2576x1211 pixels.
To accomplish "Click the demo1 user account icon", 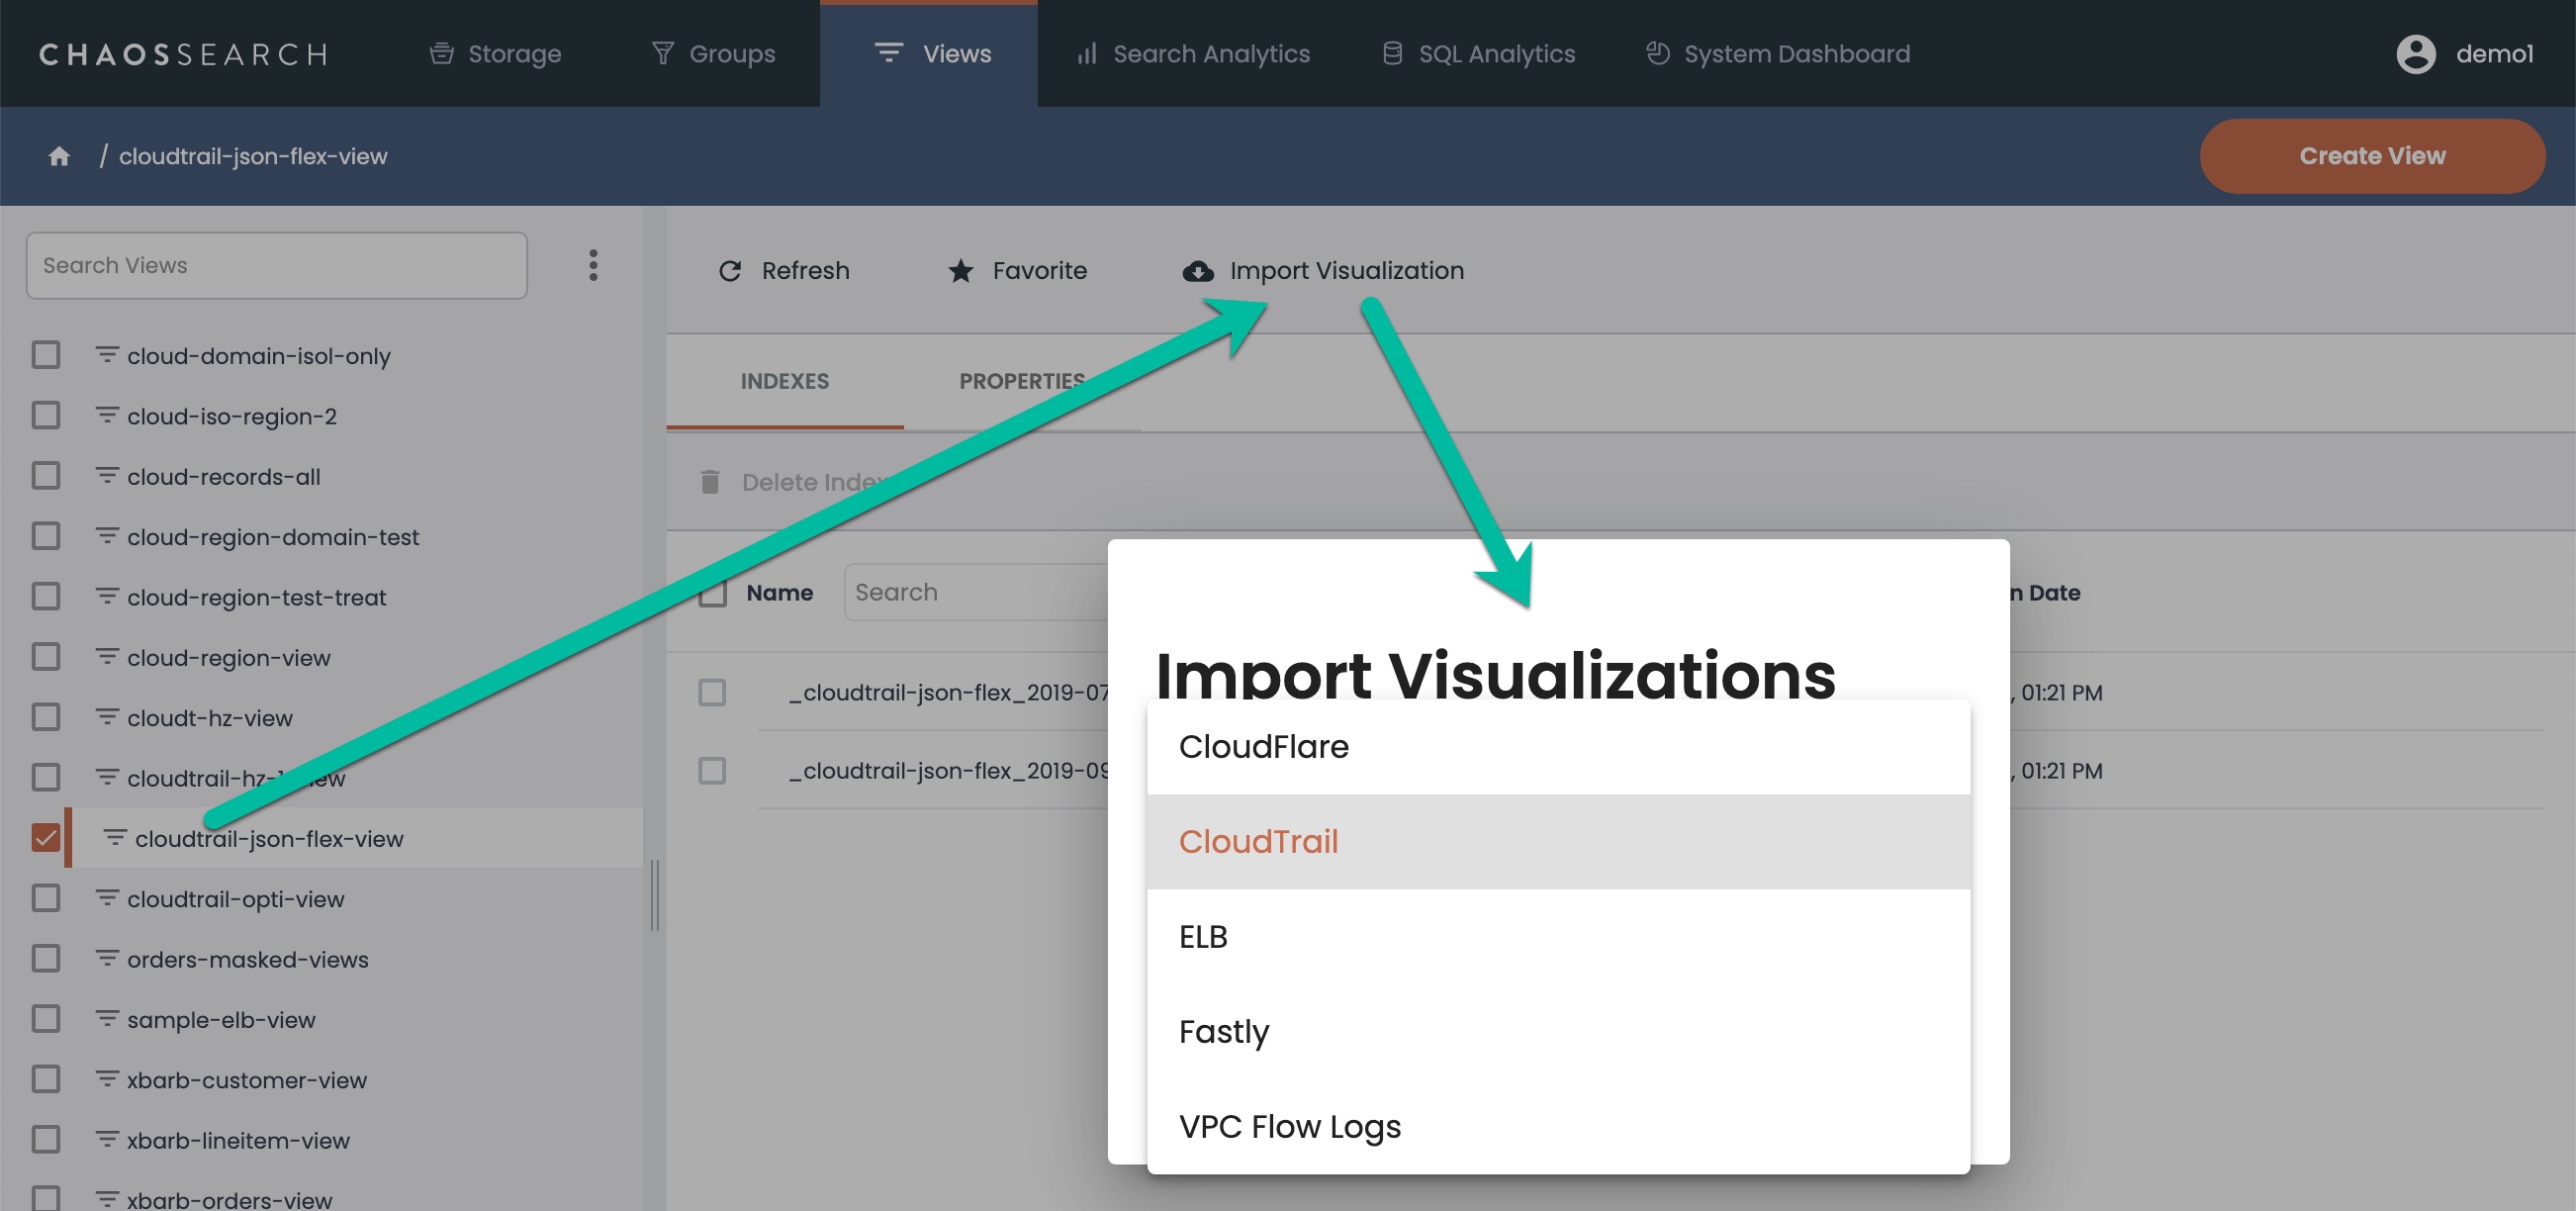I will coord(2415,54).
